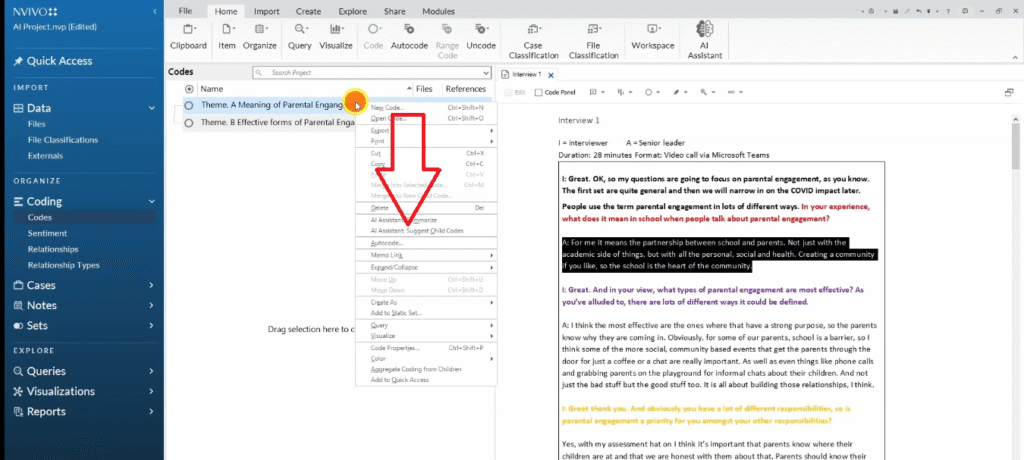Select radio circle for Theme. B code
Image resolution: width=1024 pixels, height=460 pixels.
(x=189, y=123)
